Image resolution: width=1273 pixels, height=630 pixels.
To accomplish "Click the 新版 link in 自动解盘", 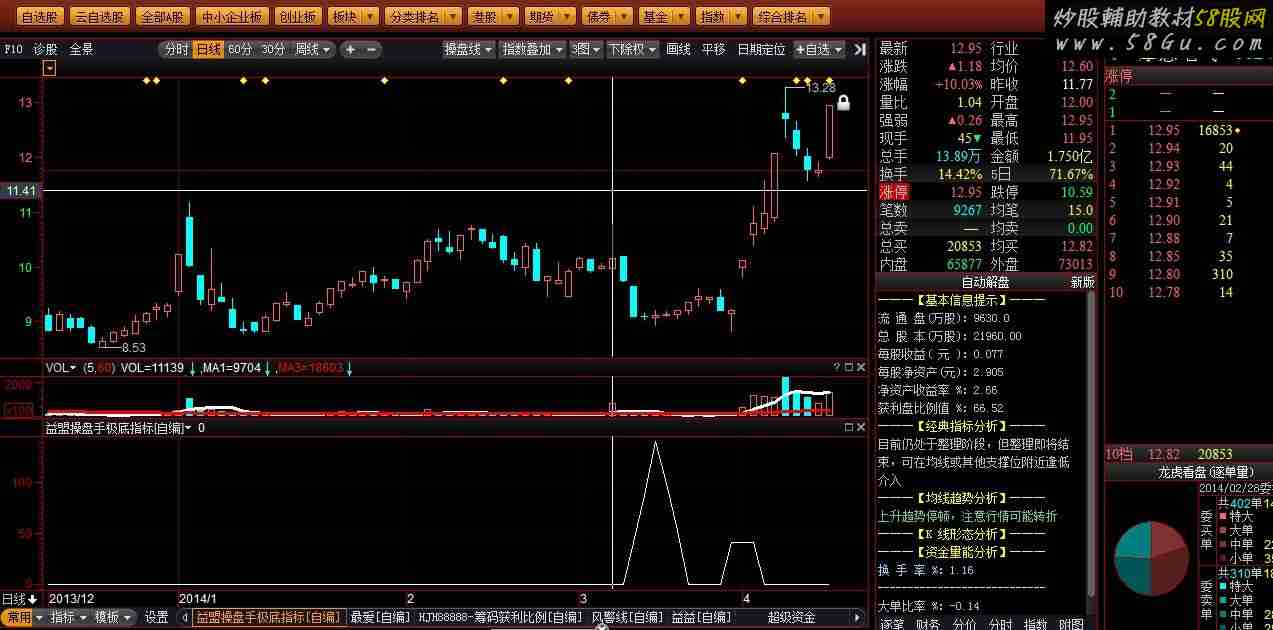I will click(x=1083, y=282).
